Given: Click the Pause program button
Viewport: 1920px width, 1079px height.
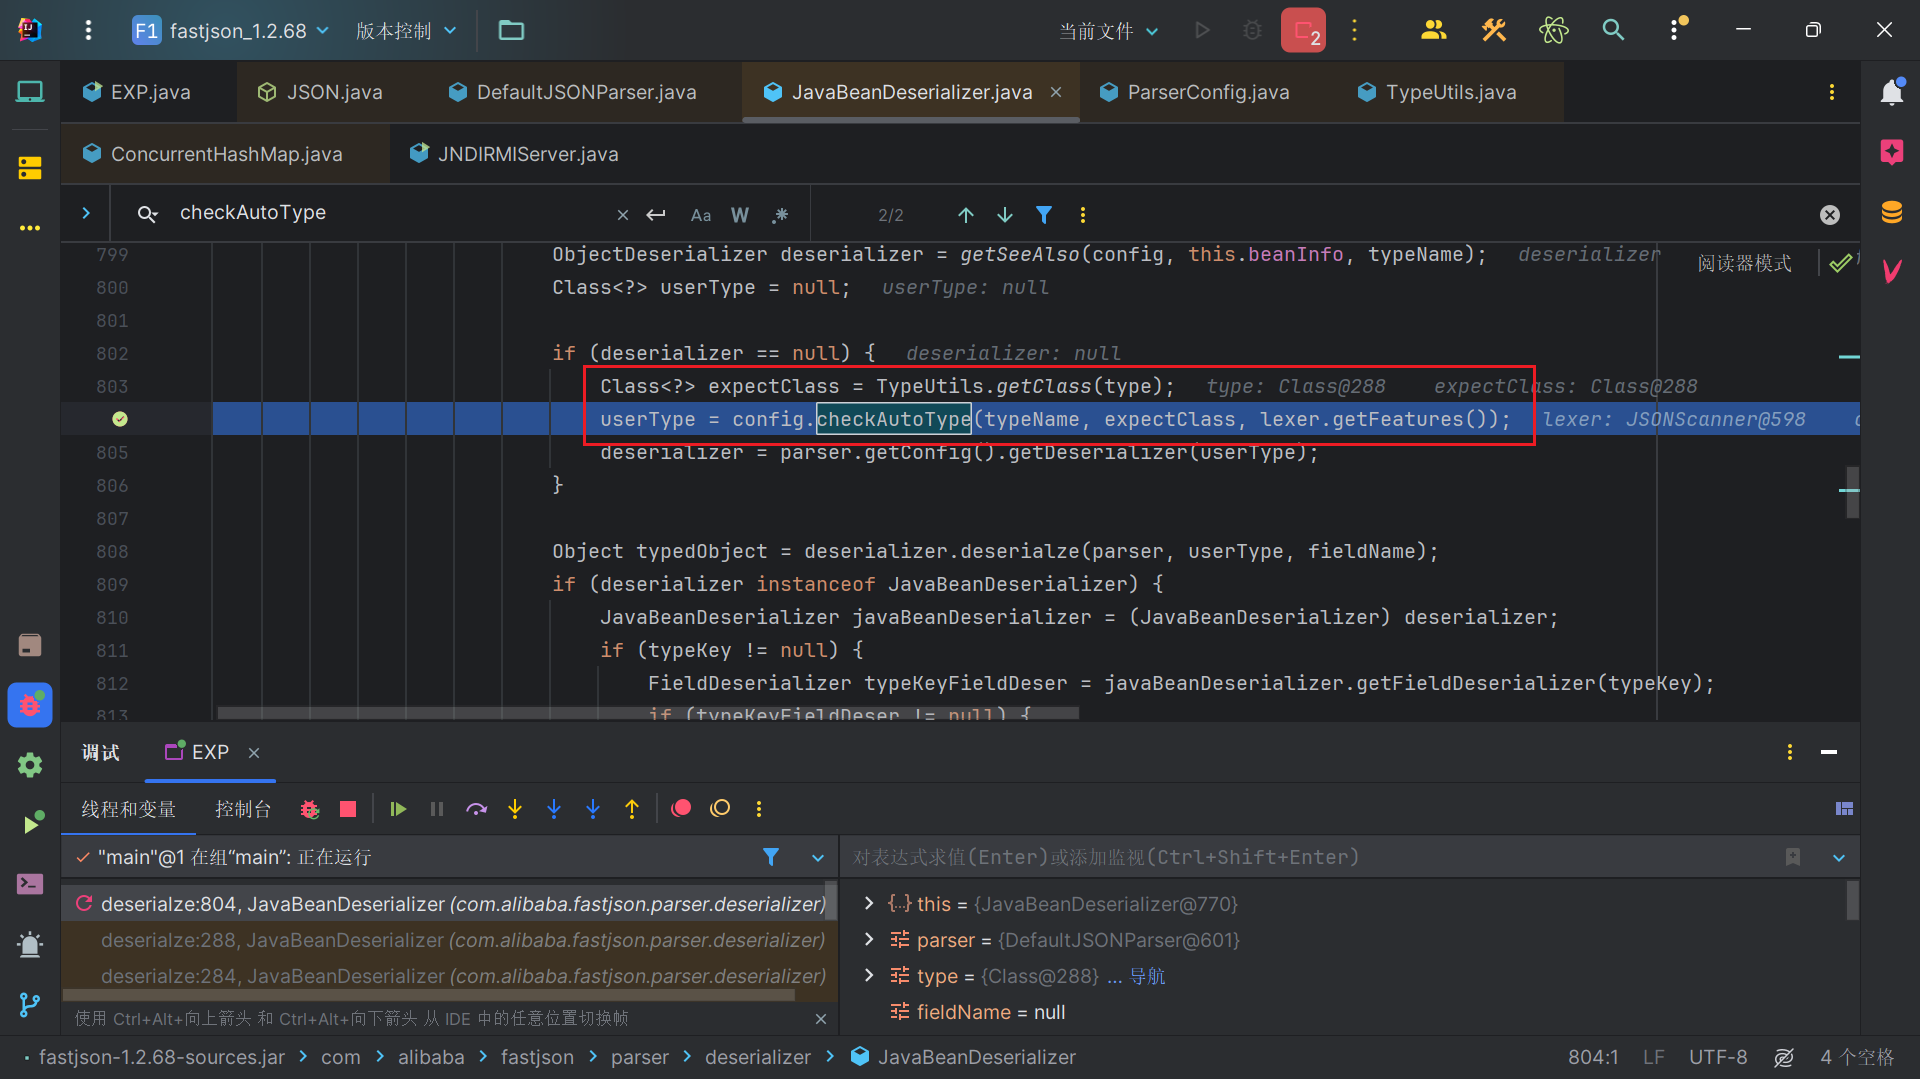Looking at the screenshot, I should (x=437, y=809).
